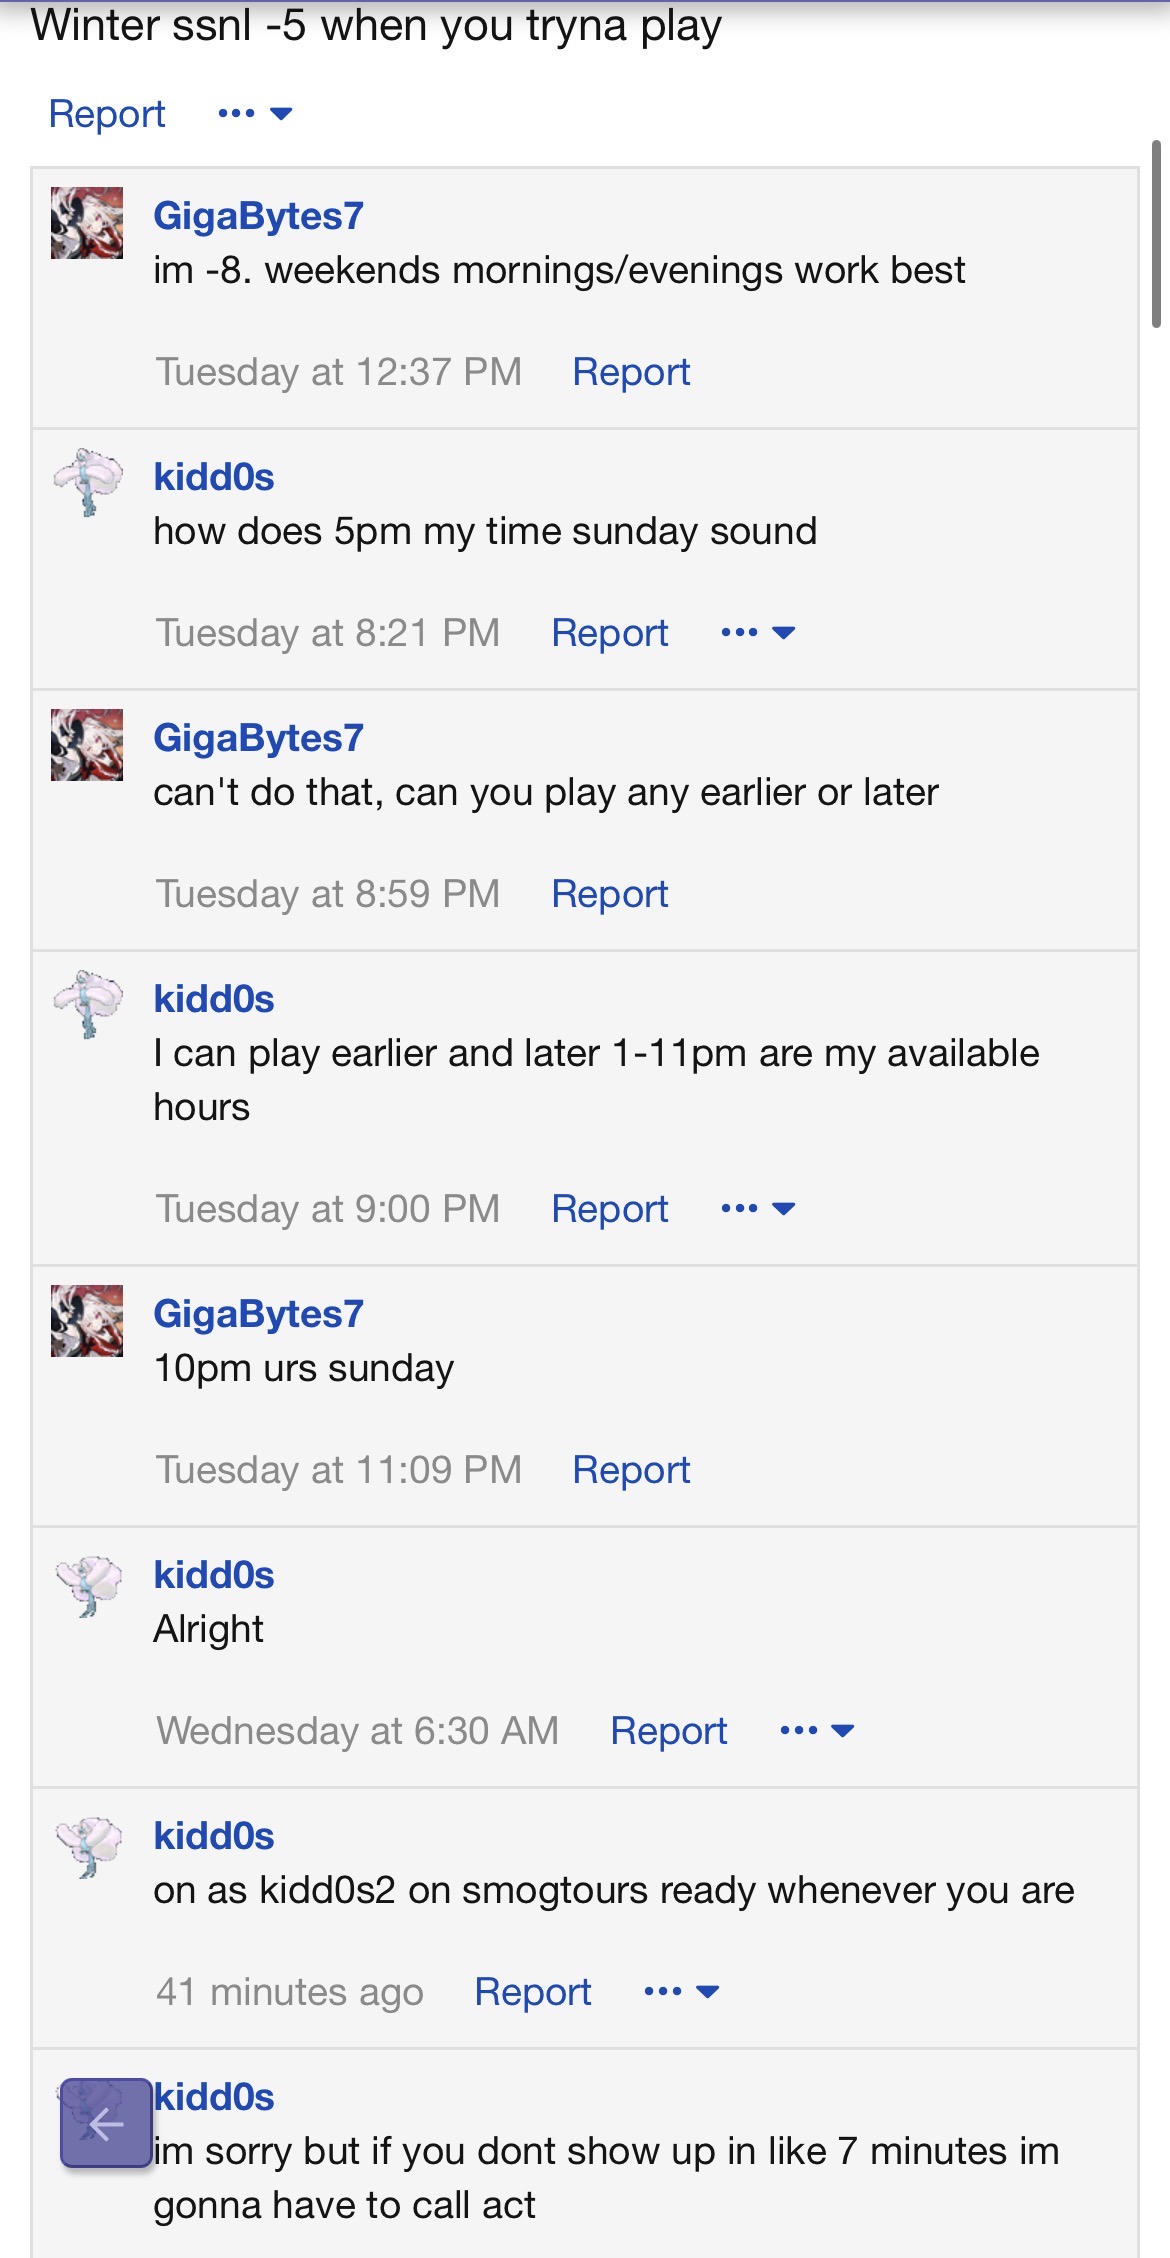Open GigaBytes7's avatar on the "im -8" comment

click(87, 223)
